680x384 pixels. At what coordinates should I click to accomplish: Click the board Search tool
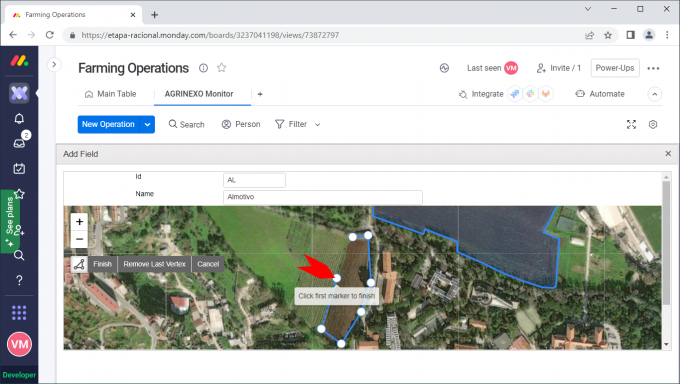(x=186, y=125)
